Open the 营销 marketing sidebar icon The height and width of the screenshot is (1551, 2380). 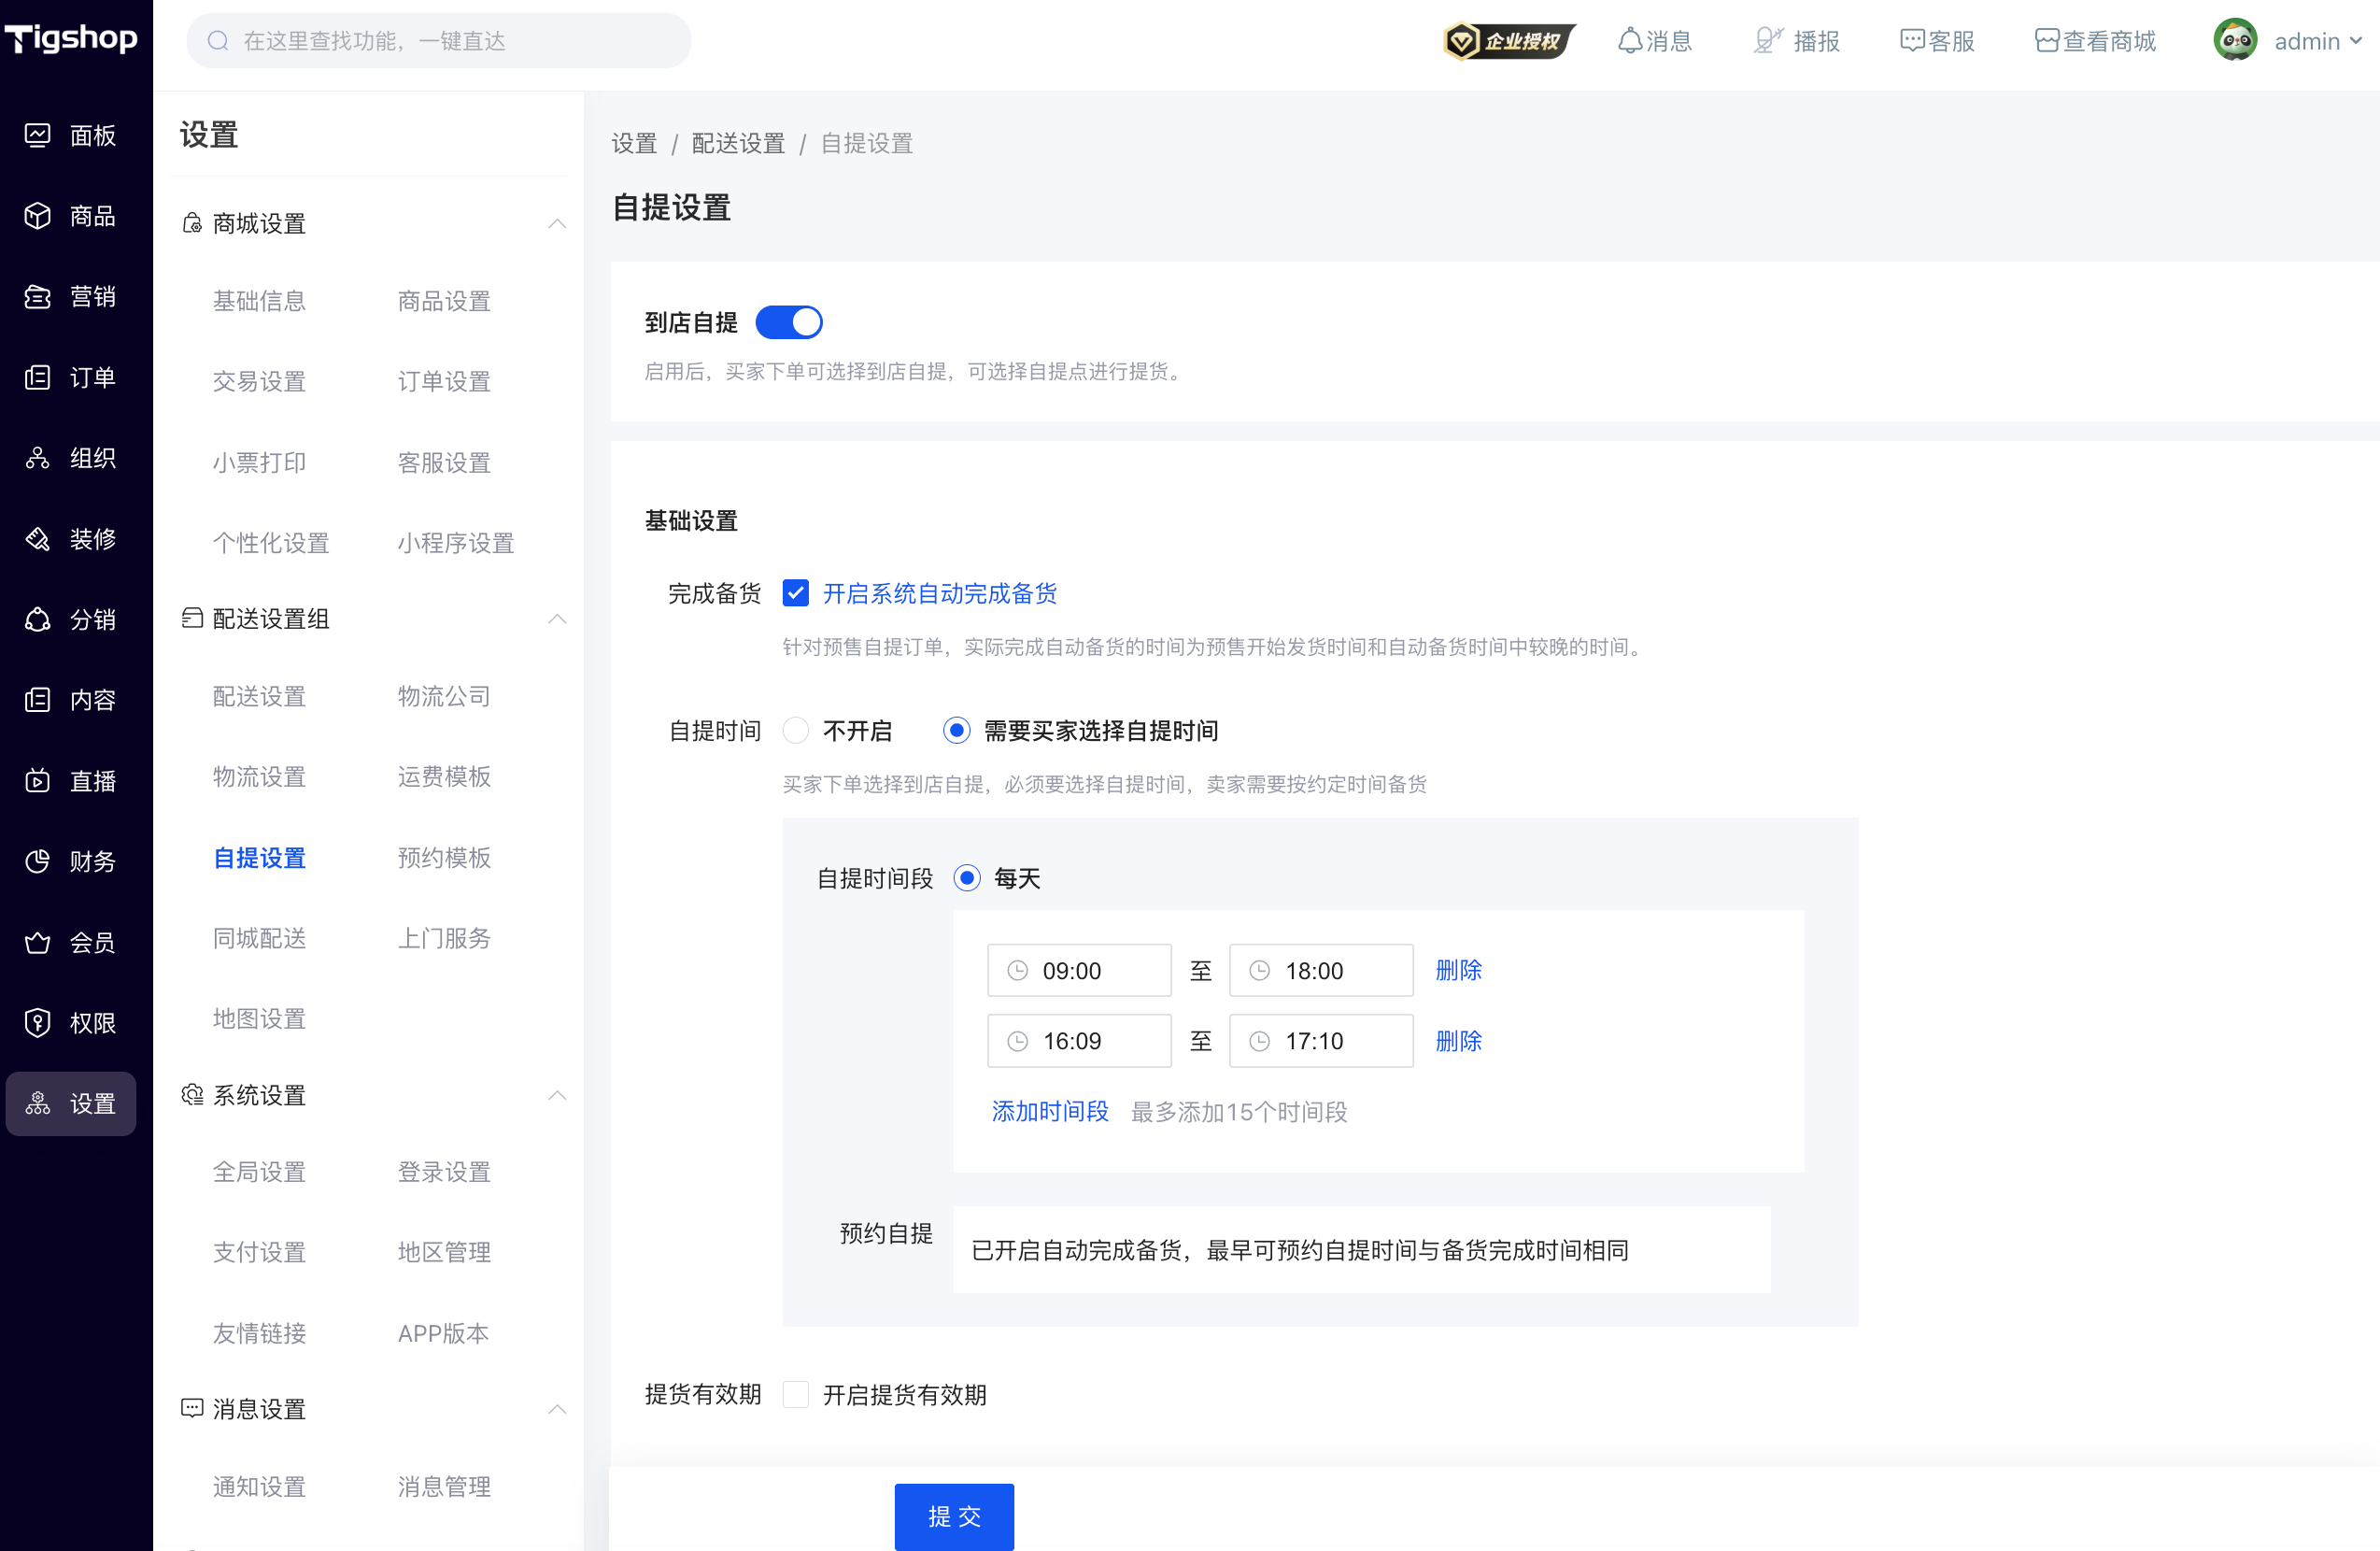38,297
